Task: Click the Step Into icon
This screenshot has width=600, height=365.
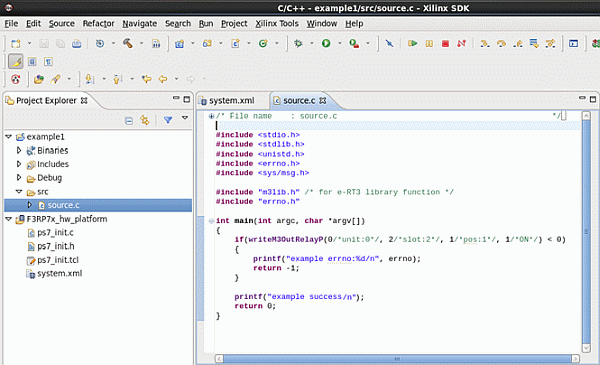Action: (485, 44)
